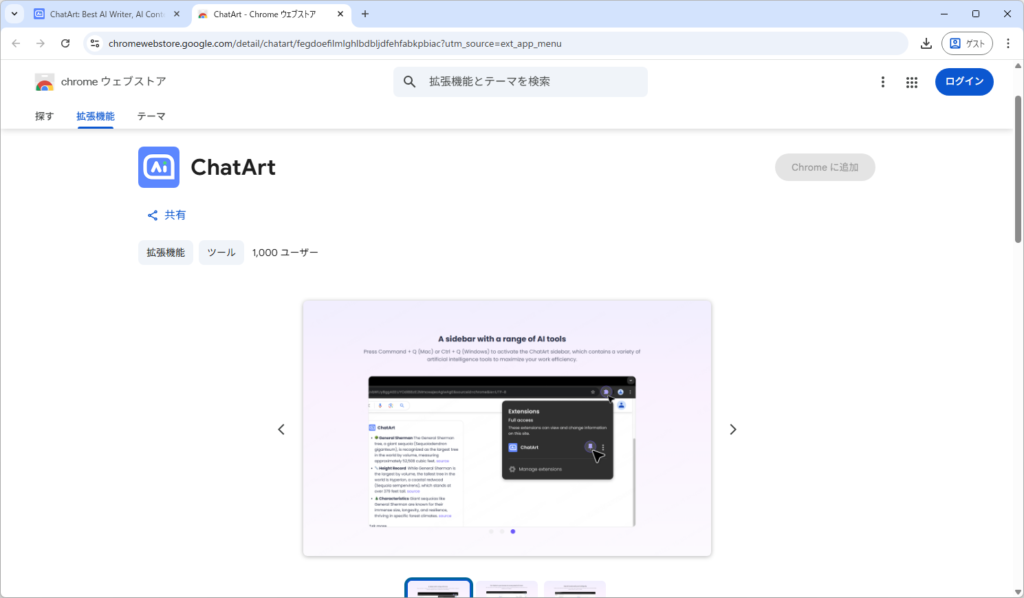1024x598 pixels.
Task: Click the ログイン button
Action: click(963, 82)
